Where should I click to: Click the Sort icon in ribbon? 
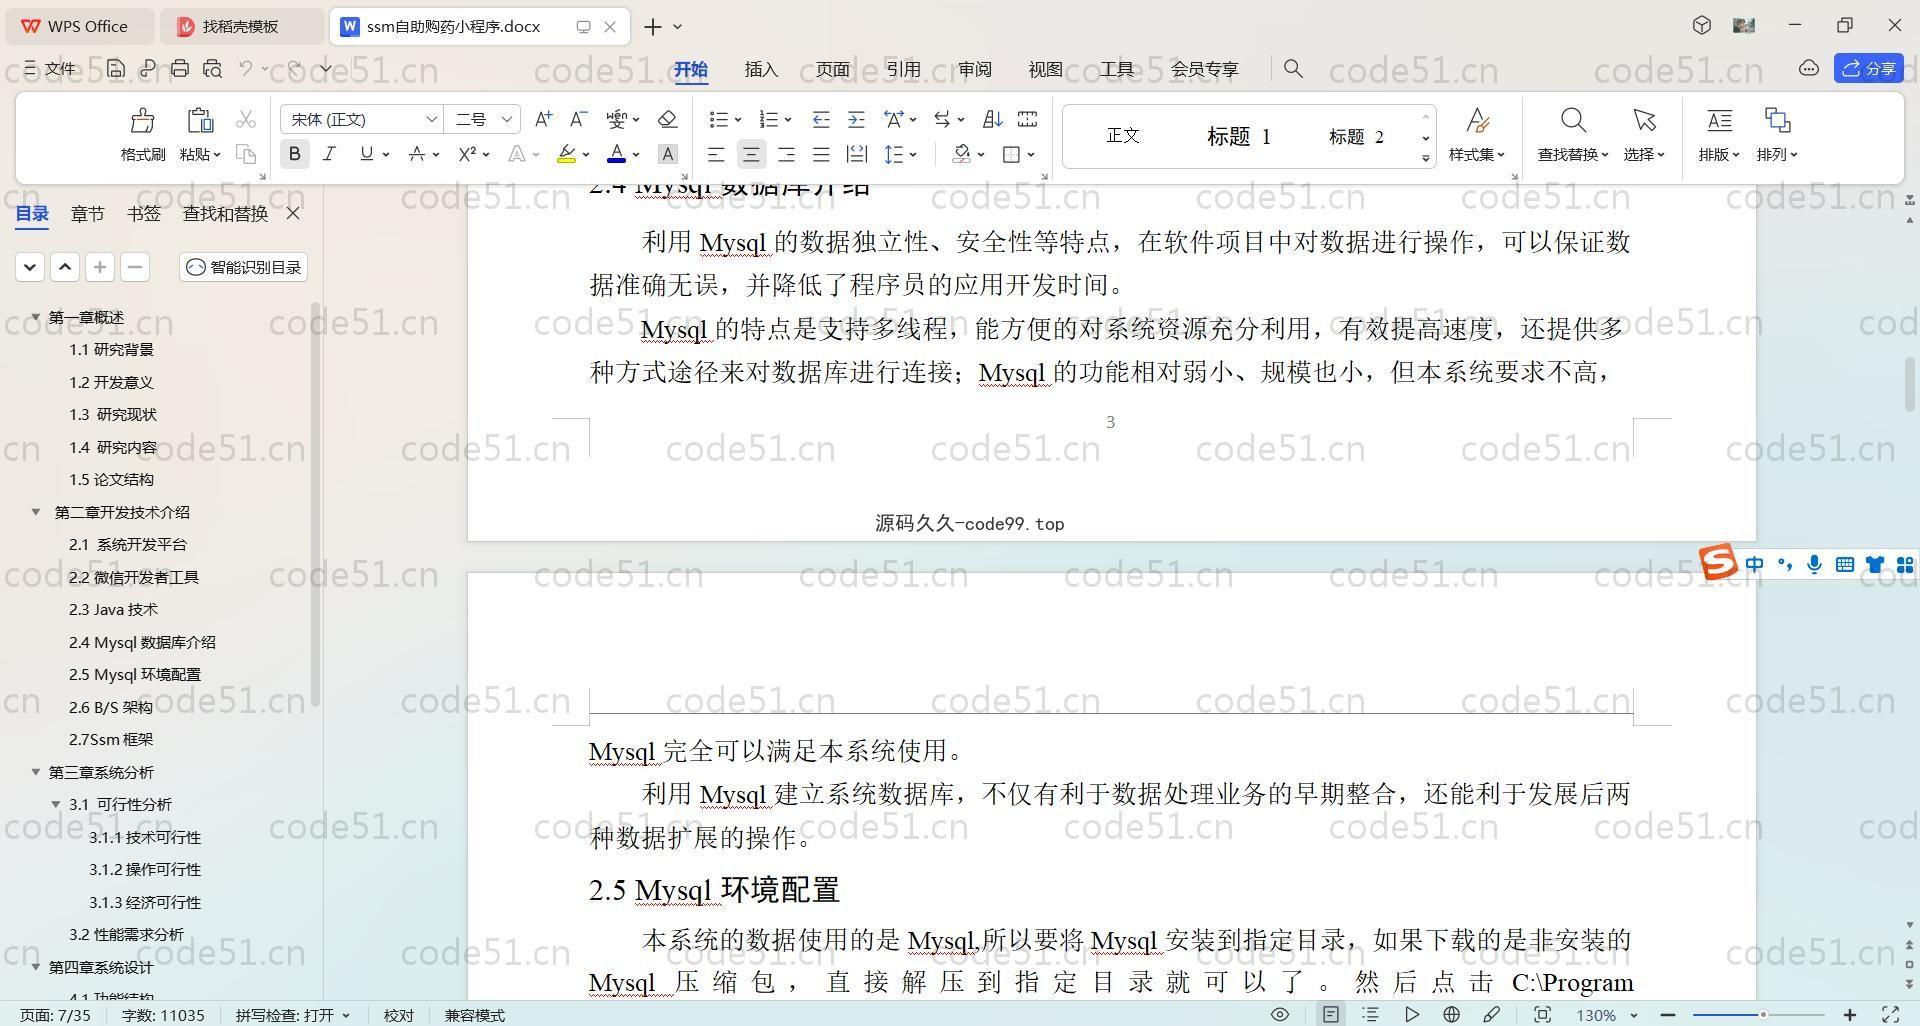coord(992,119)
